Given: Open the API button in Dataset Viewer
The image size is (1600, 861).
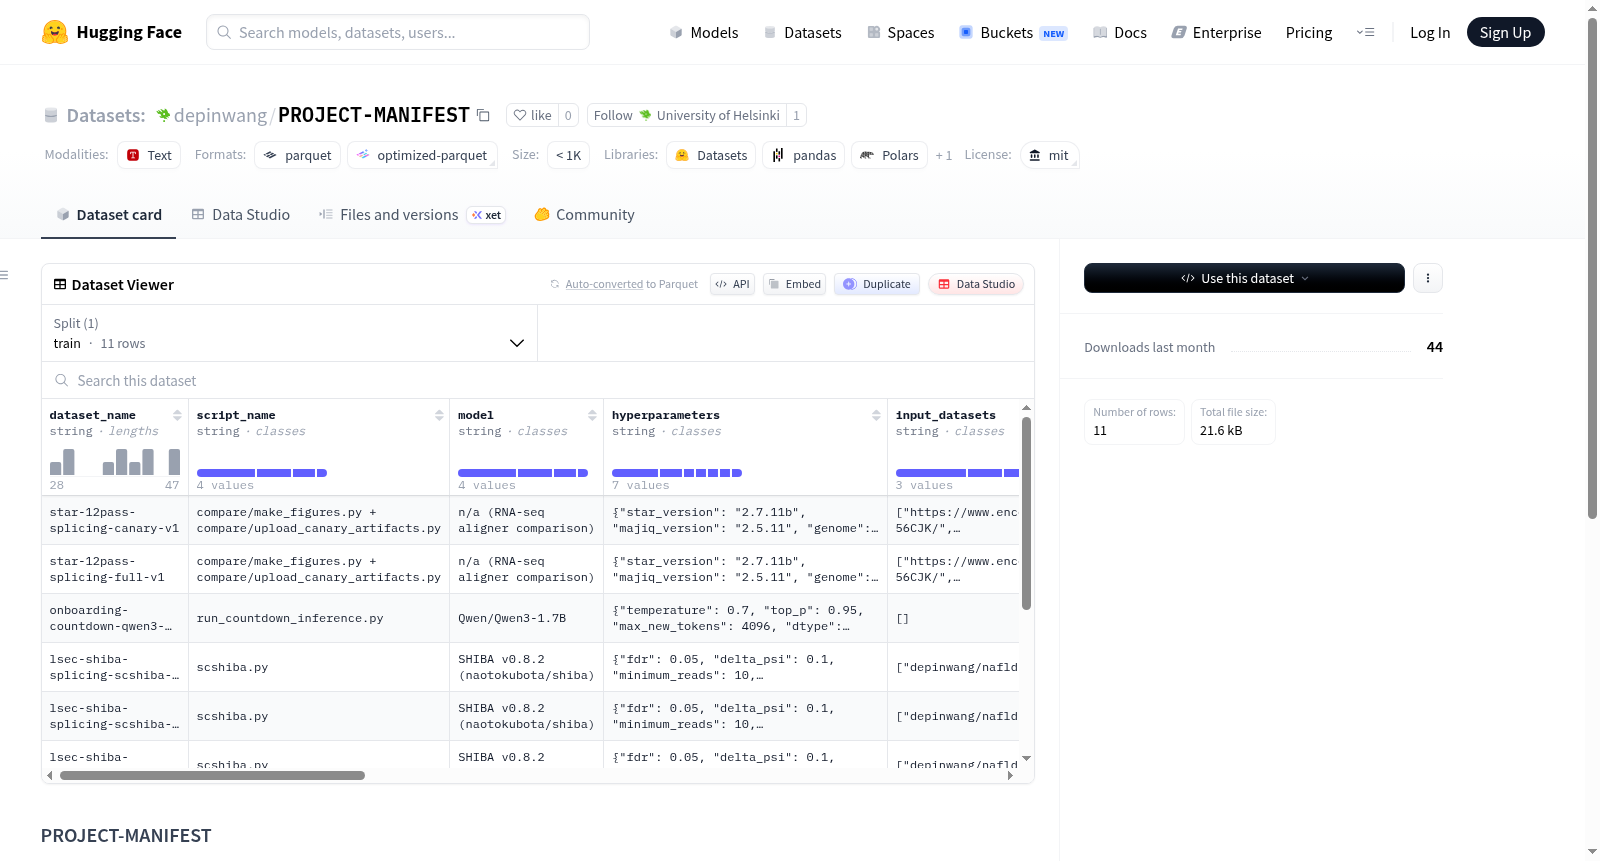Looking at the screenshot, I should [732, 284].
